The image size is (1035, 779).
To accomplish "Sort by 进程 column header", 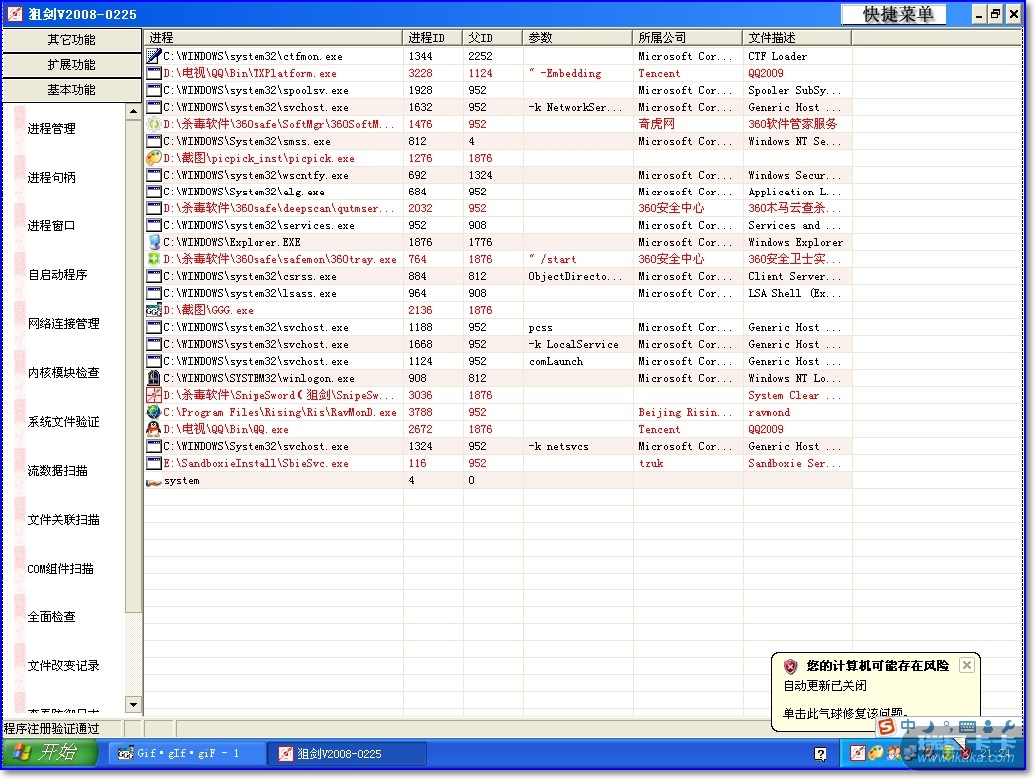I will [273, 38].
